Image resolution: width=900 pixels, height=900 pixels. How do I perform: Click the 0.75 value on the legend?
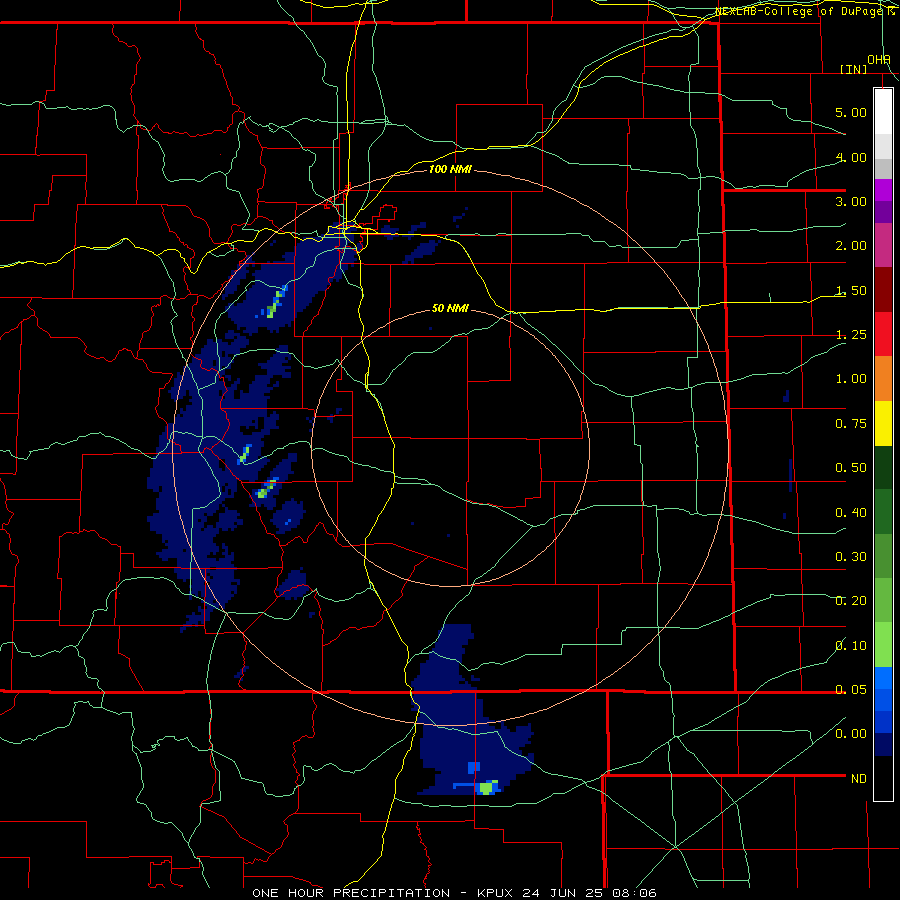(851, 424)
